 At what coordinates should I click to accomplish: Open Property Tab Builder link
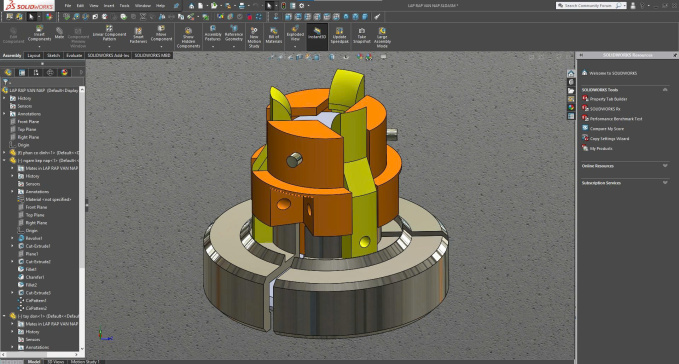(608, 99)
